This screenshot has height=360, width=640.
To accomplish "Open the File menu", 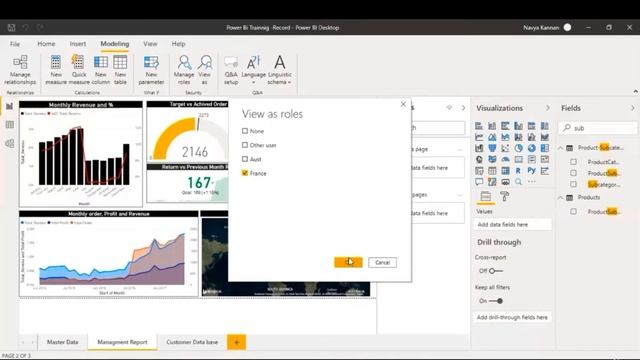I will click(x=15, y=44).
